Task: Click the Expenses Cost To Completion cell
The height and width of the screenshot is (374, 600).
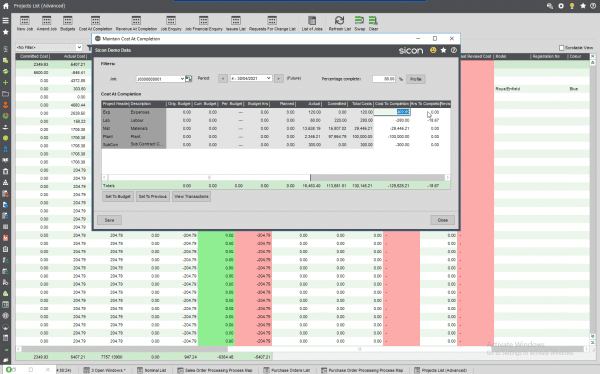Action: point(392,112)
